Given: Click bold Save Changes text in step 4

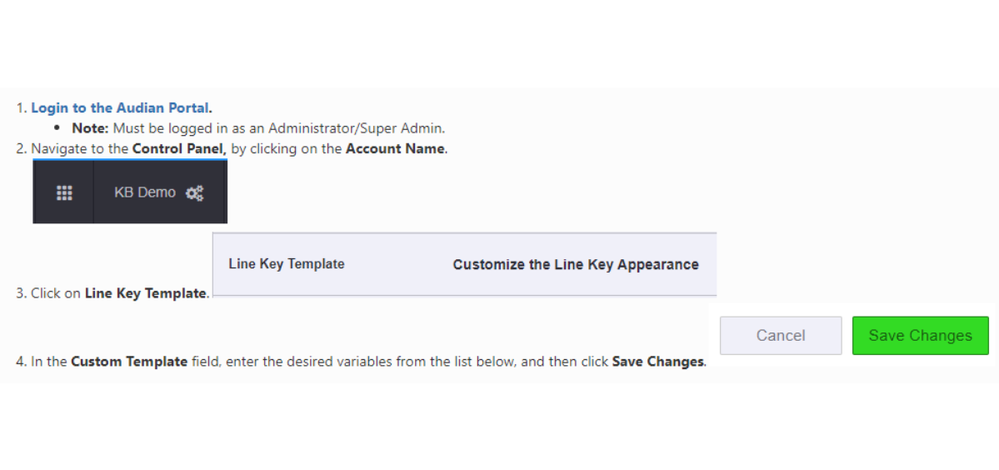Looking at the screenshot, I should [x=658, y=362].
